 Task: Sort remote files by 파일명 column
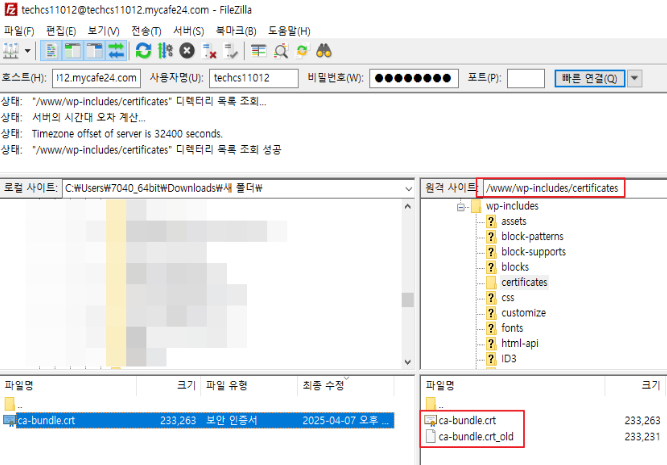513,385
